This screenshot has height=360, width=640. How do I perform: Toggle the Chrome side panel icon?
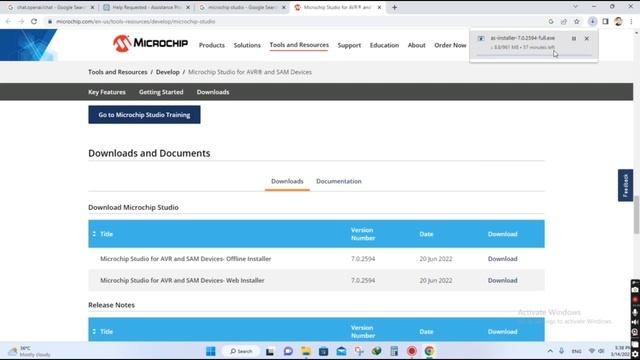605,21
